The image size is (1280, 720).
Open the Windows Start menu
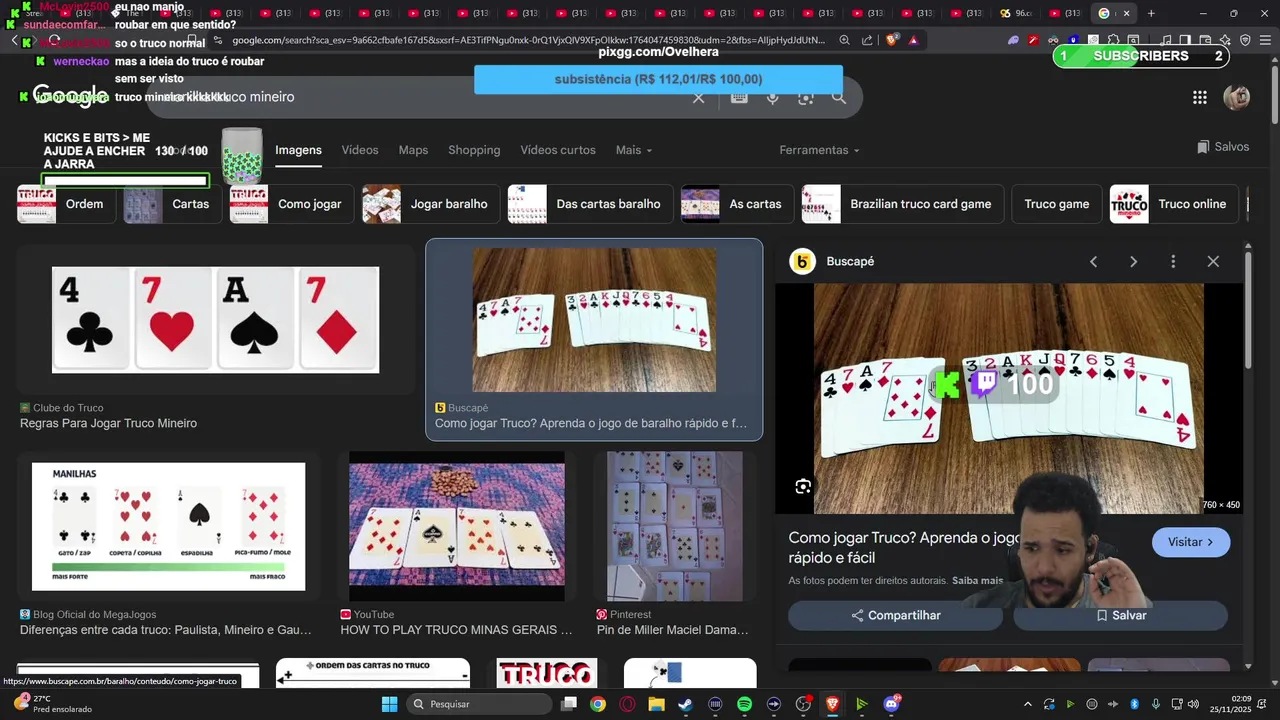pyautogui.click(x=389, y=704)
